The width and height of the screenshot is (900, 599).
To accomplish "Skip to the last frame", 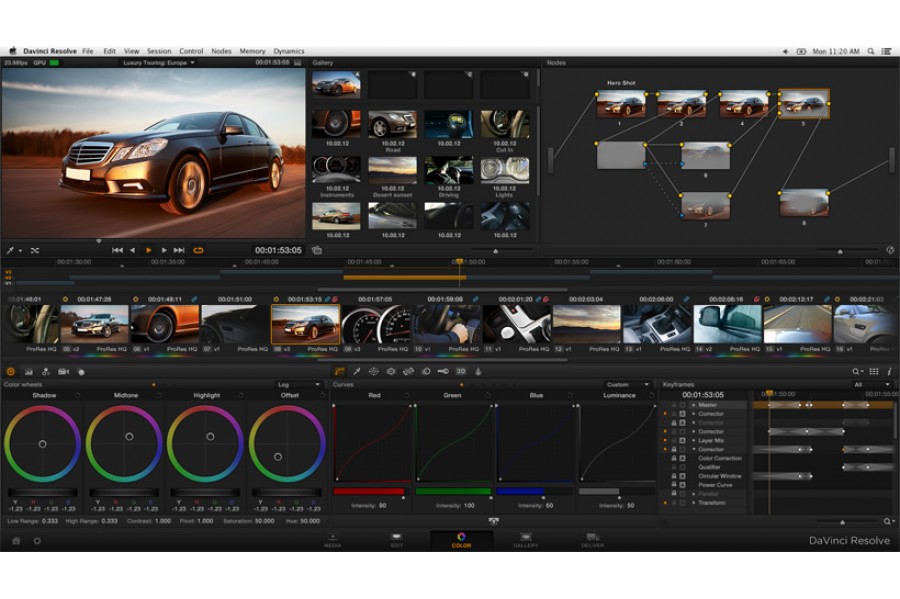I will (x=179, y=250).
